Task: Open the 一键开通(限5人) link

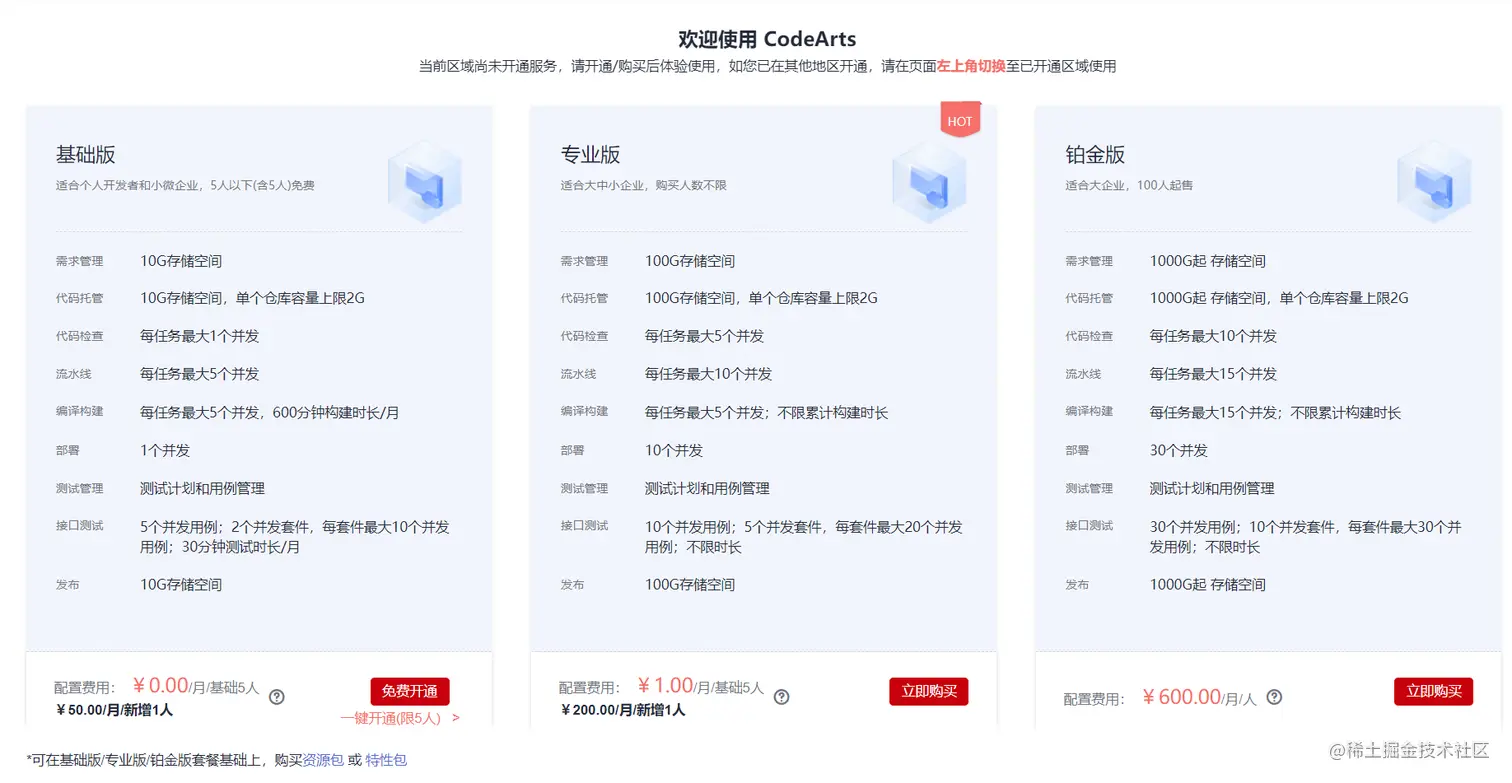Action: (x=400, y=718)
